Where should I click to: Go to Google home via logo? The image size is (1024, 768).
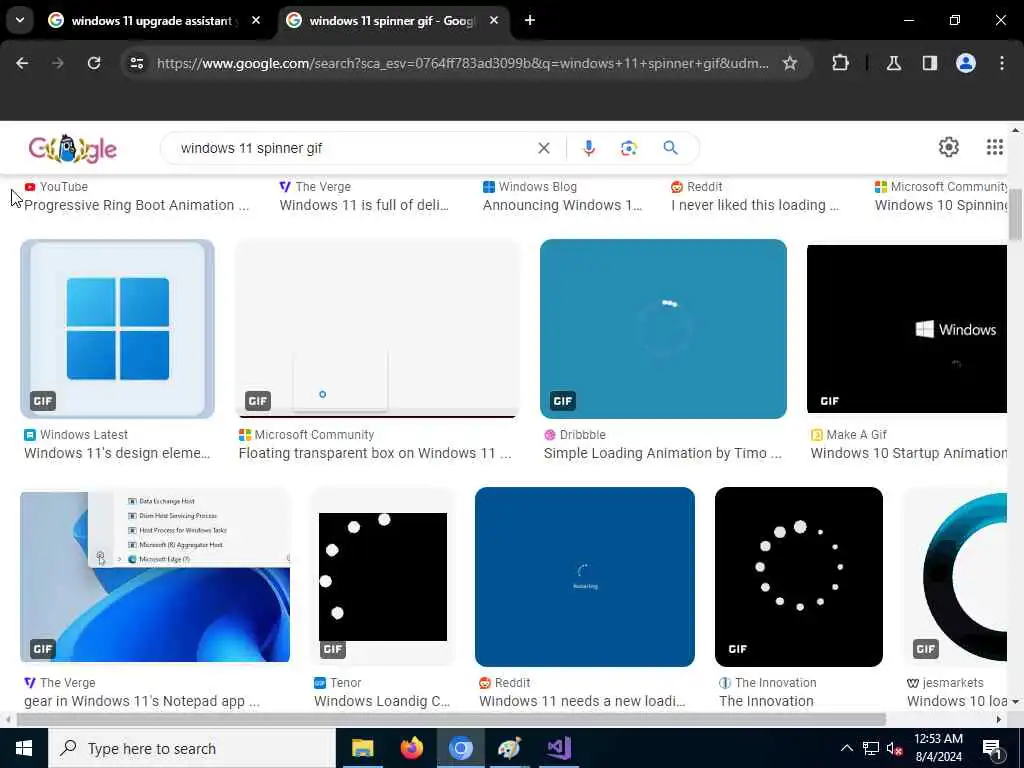72,149
